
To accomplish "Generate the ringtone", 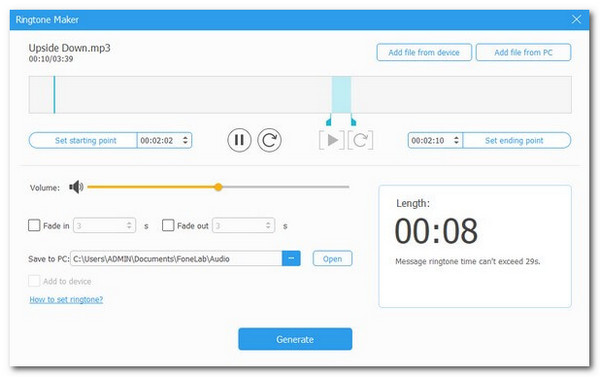I will (x=295, y=339).
